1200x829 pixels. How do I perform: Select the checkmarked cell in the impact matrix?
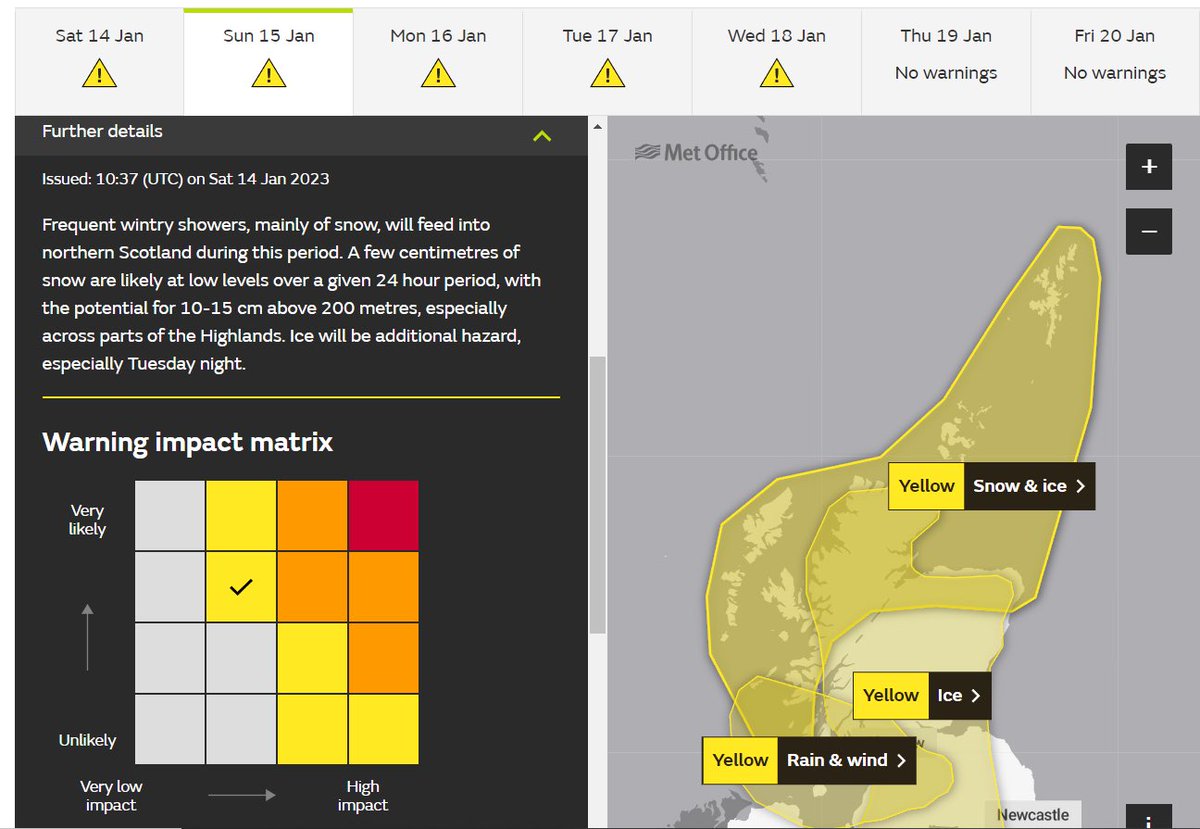pyautogui.click(x=240, y=586)
